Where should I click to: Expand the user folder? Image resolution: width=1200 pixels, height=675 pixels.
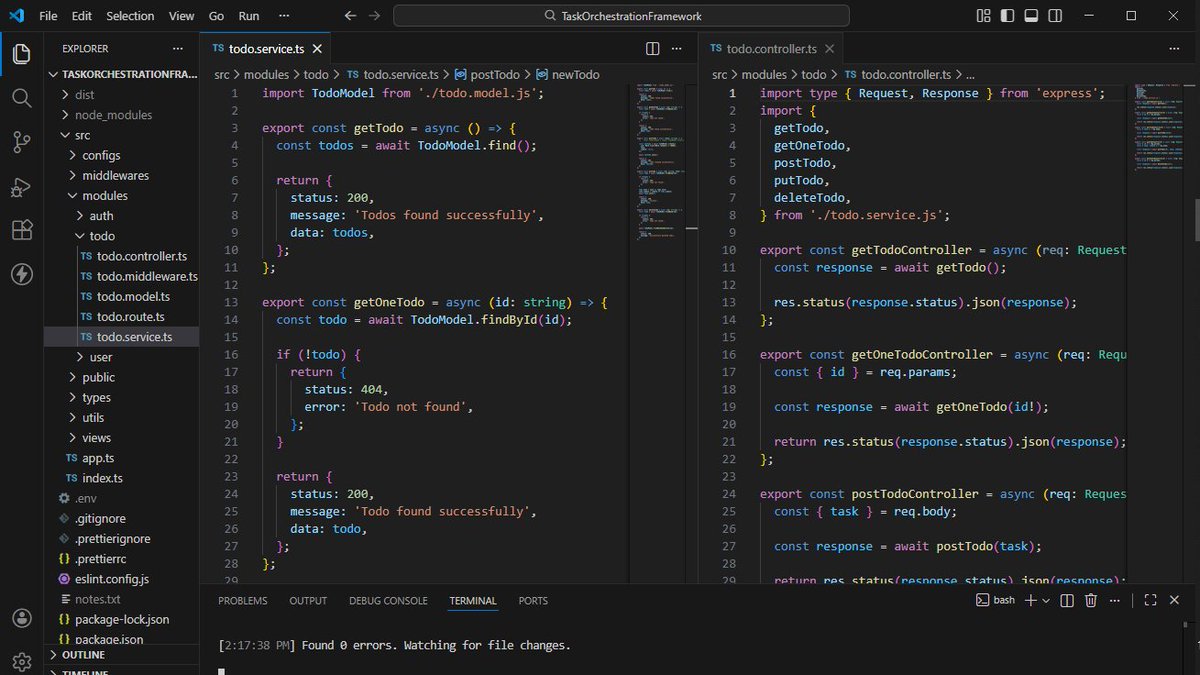[x=122, y=357]
